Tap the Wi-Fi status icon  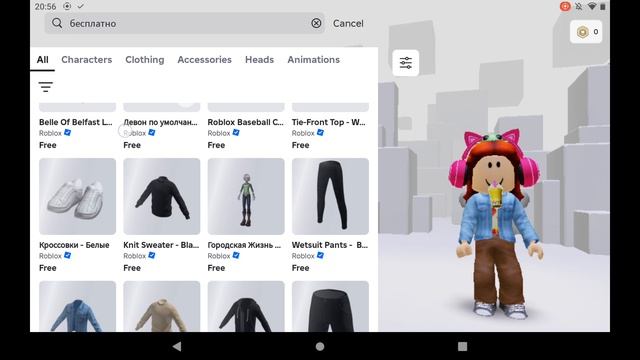tap(591, 6)
